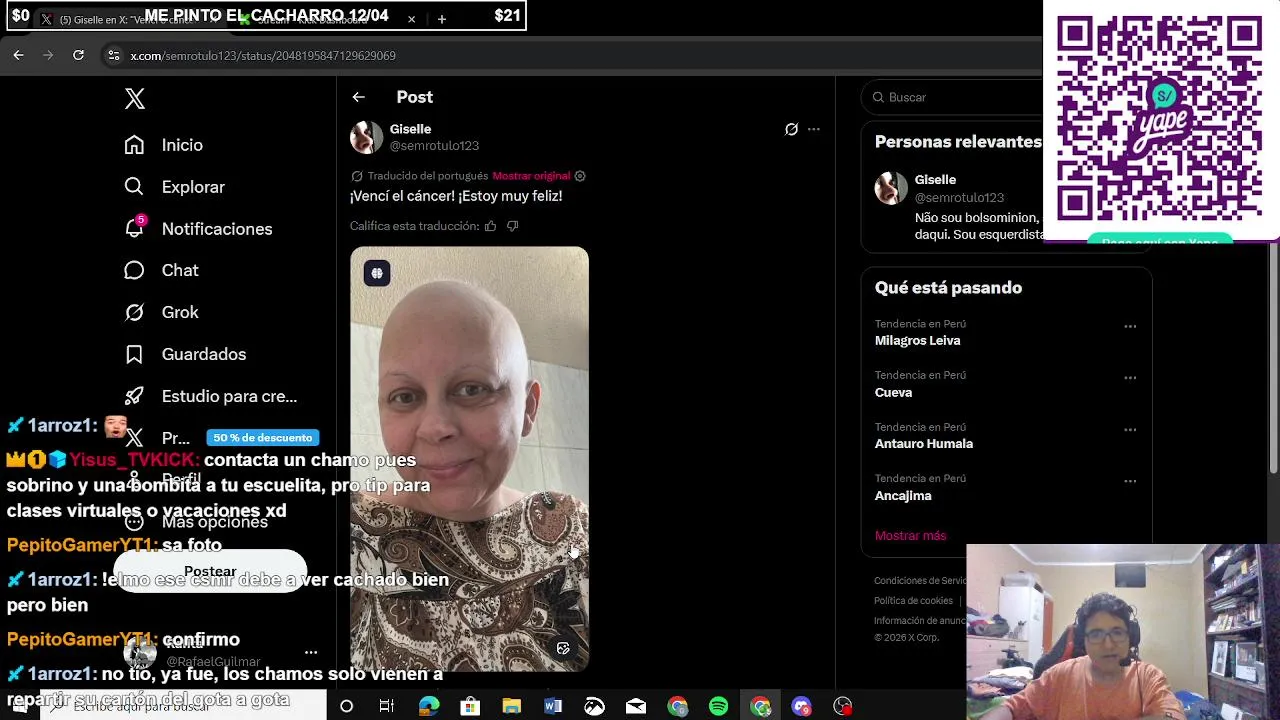The height and width of the screenshot is (720, 1280).
Task: Click Mostrar original link
Action: click(531, 176)
